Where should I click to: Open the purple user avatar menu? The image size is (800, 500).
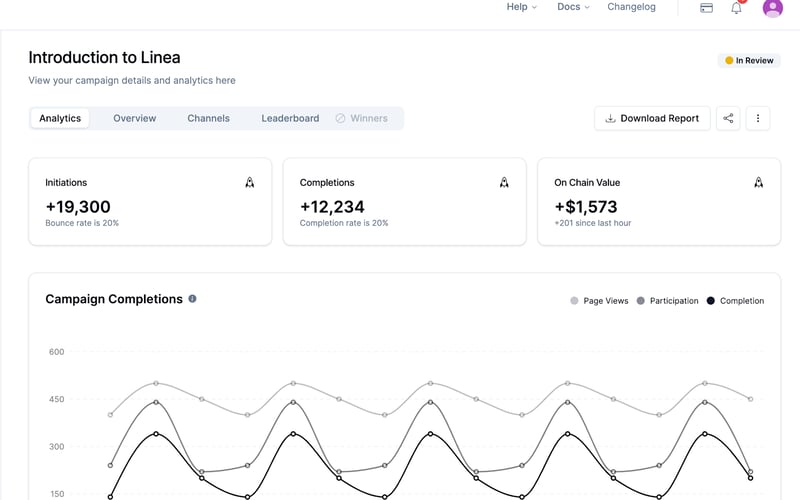(x=772, y=8)
